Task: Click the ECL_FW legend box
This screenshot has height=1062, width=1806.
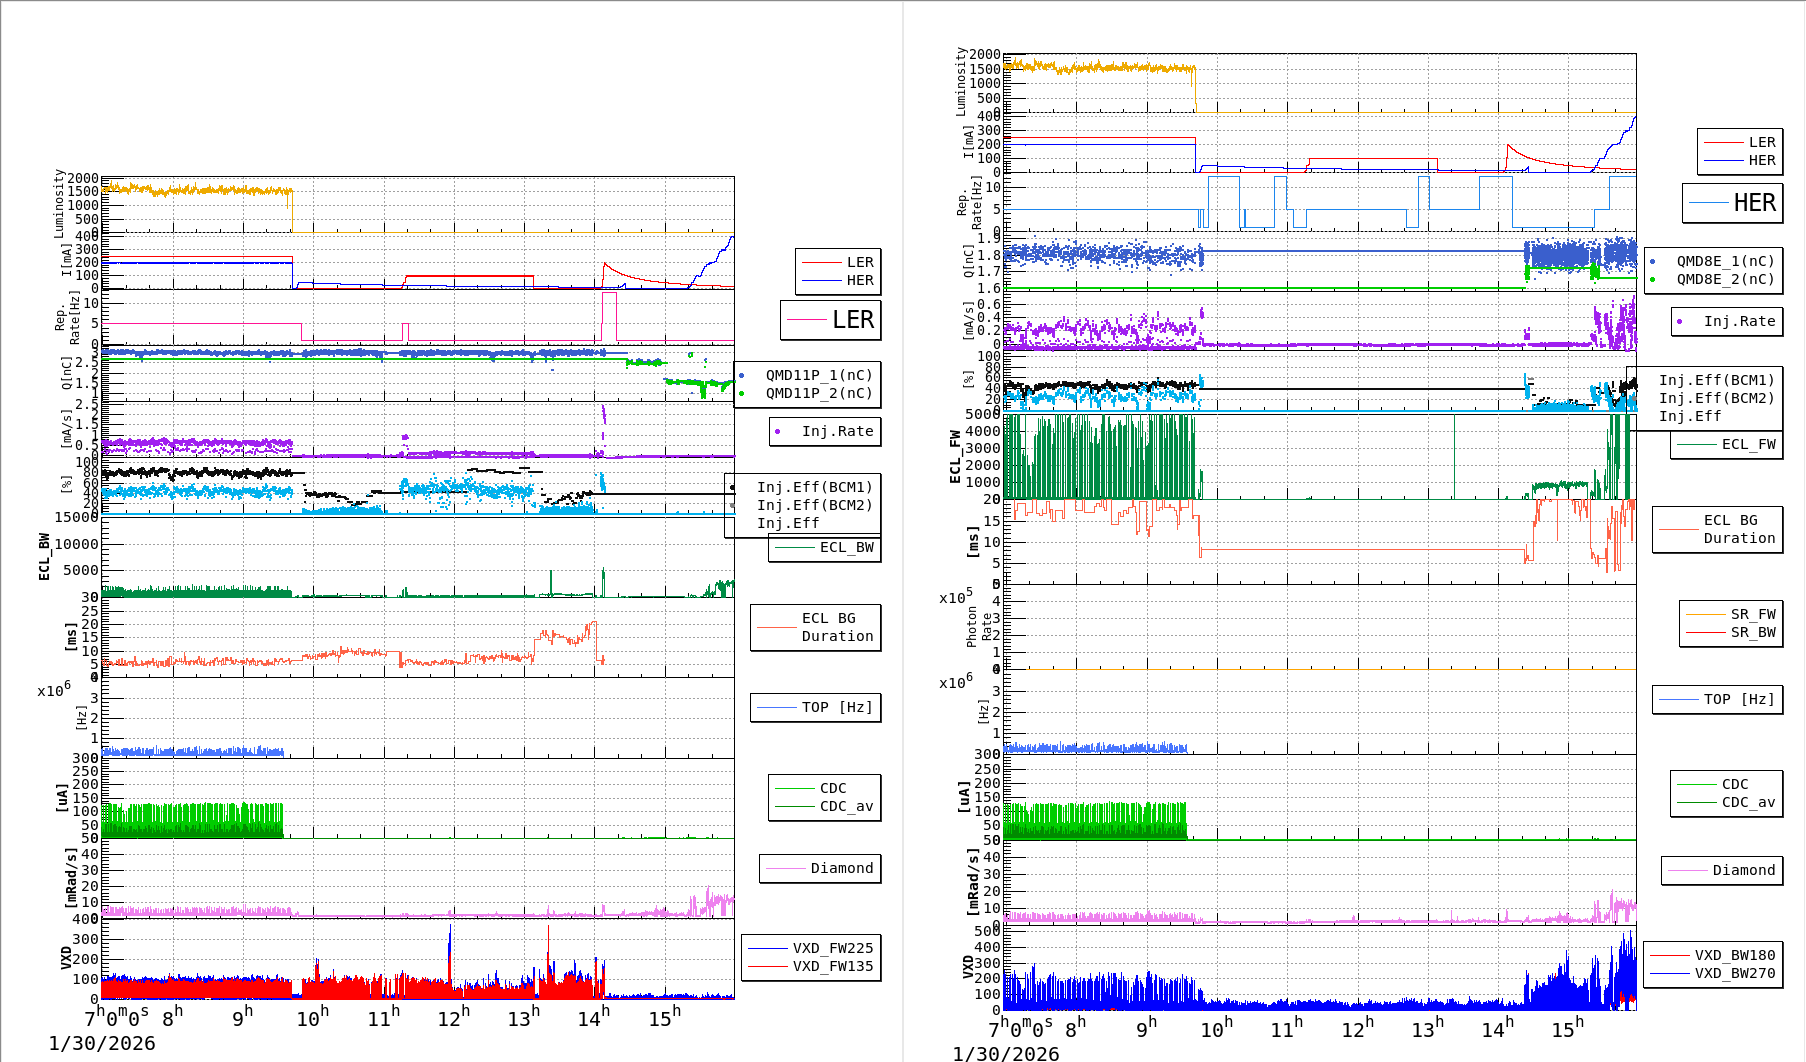Action: 1727,444
